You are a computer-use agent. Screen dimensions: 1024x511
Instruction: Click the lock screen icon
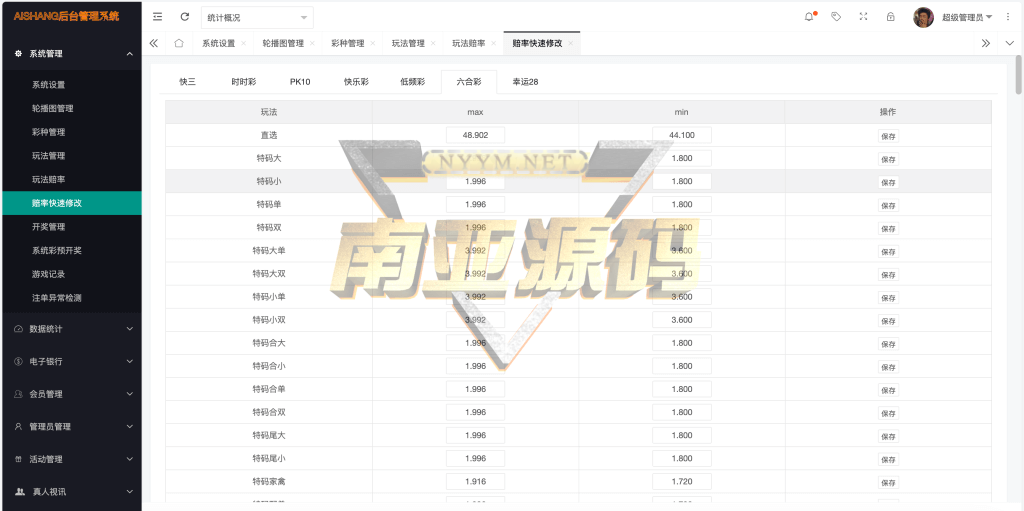tap(890, 17)
